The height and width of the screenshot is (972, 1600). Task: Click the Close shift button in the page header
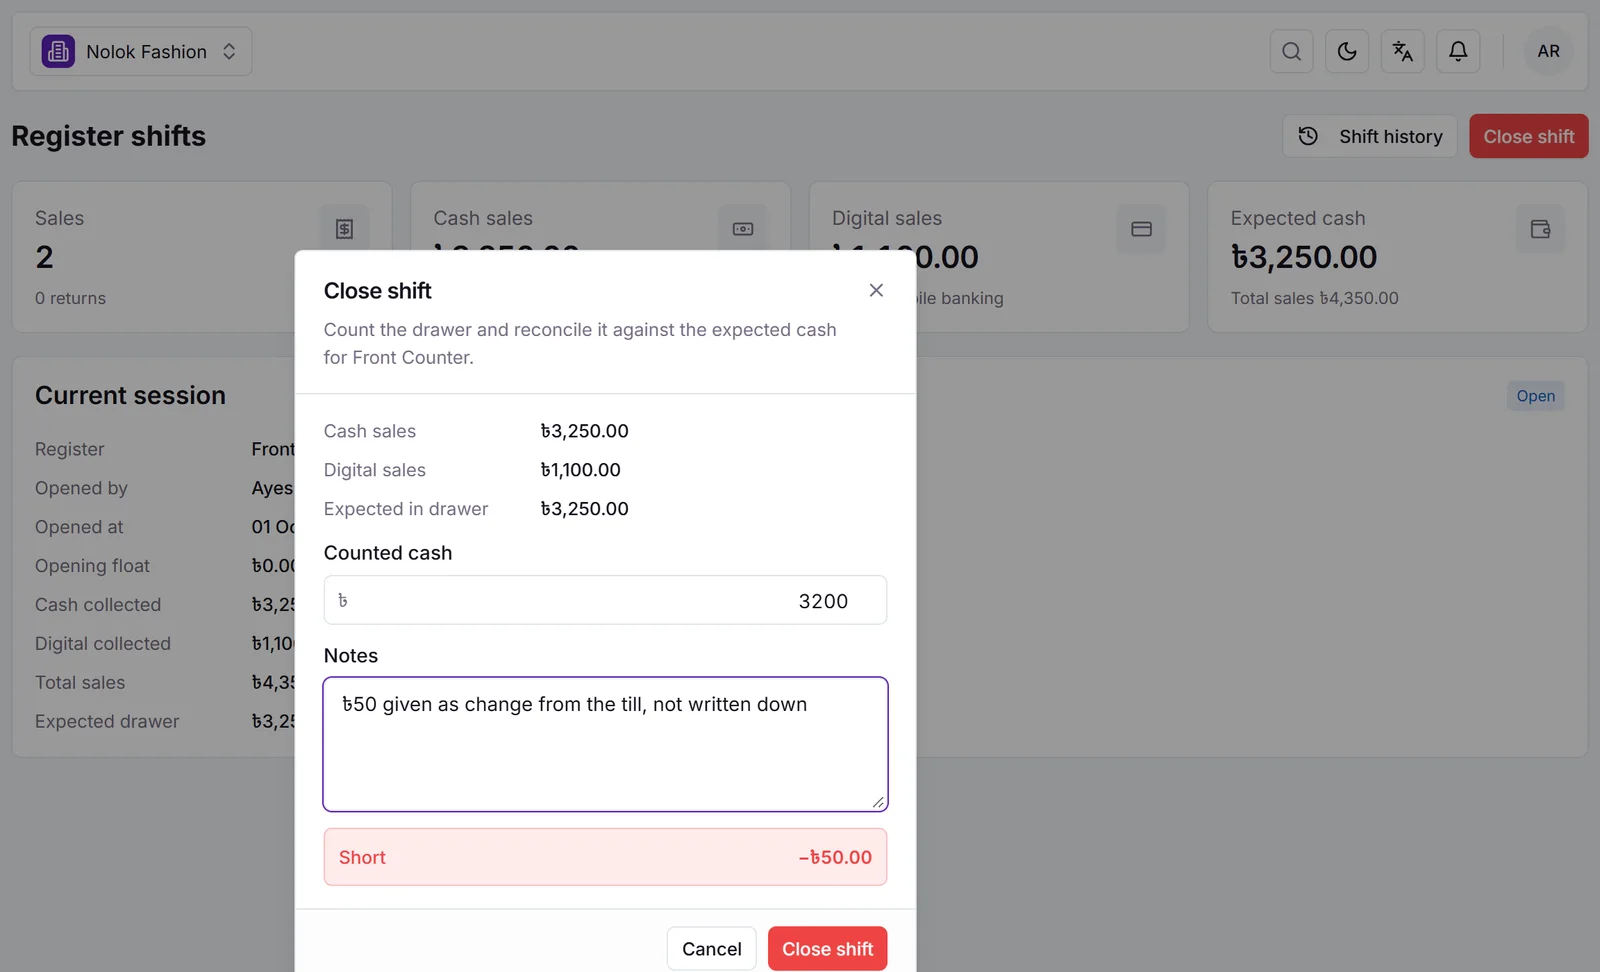[x=1528, y=136]
